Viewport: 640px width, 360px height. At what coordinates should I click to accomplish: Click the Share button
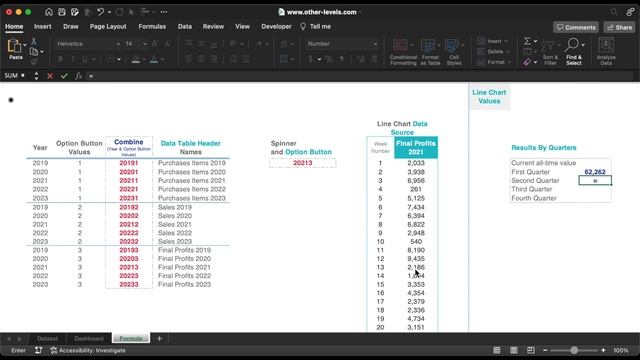click(619, 27)
